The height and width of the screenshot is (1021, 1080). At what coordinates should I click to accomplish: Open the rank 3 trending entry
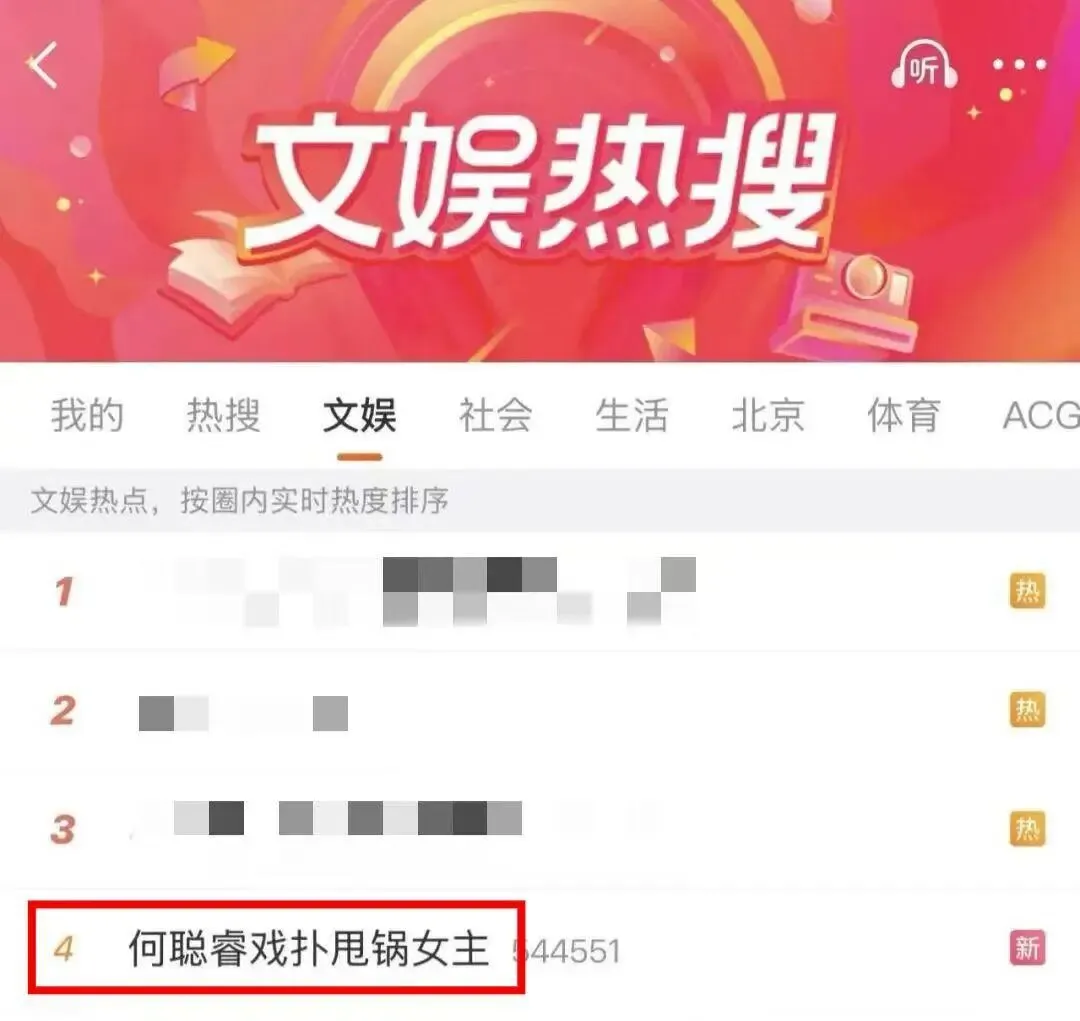click(x=540, y=829)
